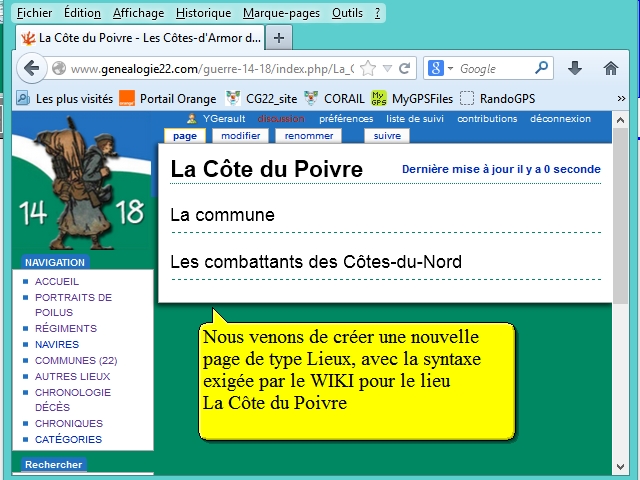This screenshot has width=640, height=480.
Task: Reload the page using the refresh icon
Action: pos(404,69)
